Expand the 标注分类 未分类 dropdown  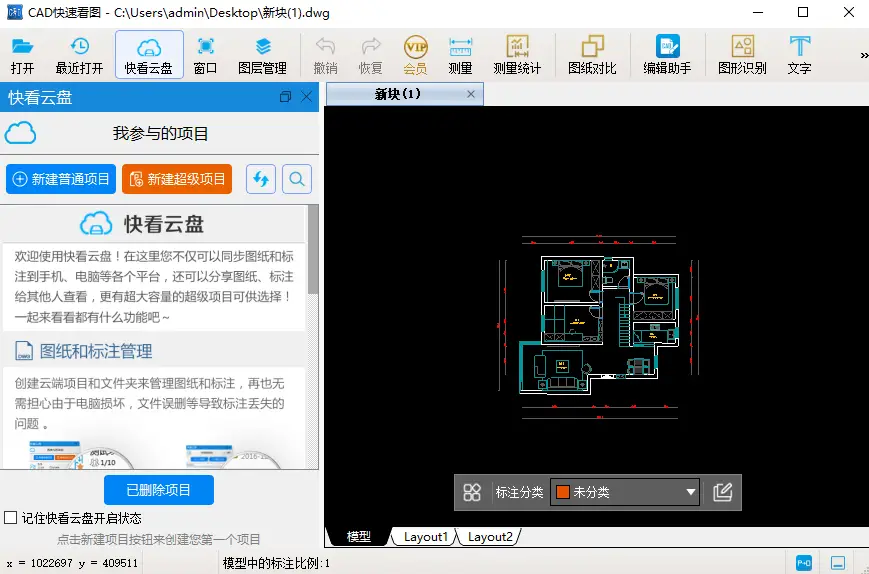point(690,492)
